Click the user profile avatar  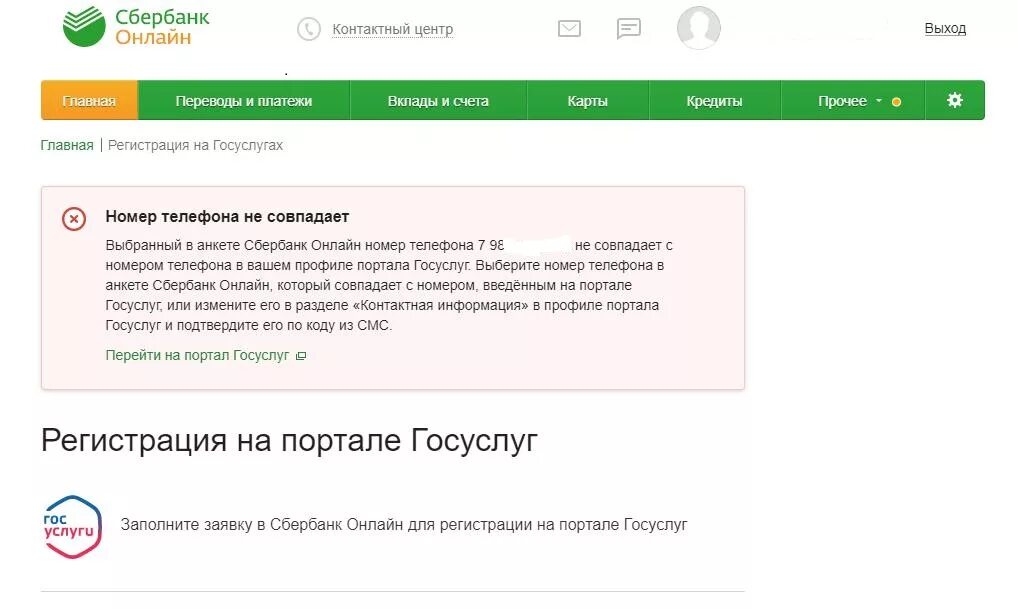(699, 28)
